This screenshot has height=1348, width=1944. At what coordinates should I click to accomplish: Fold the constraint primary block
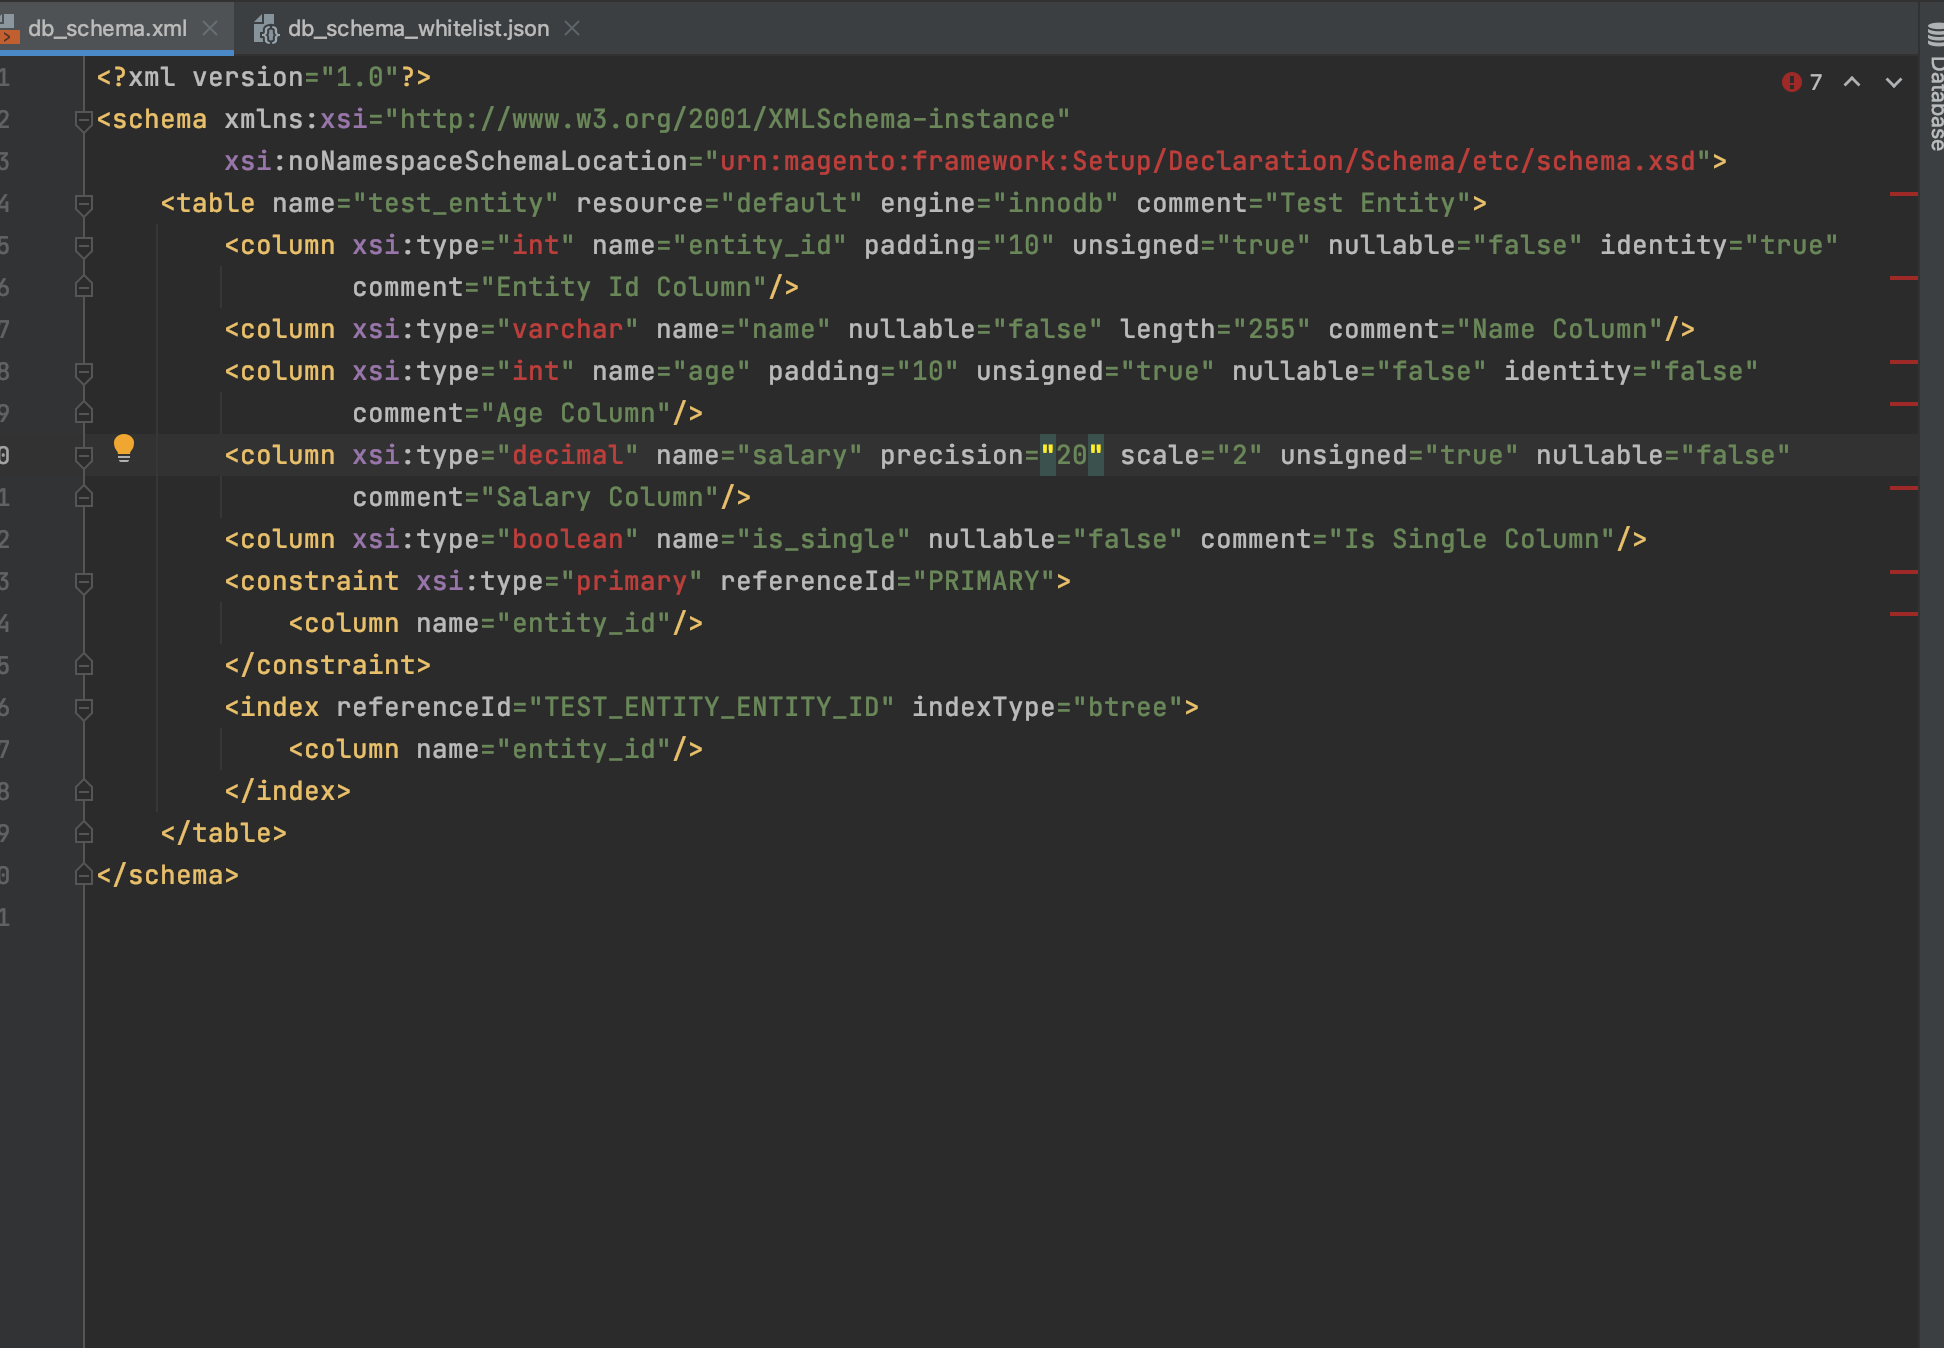point(84,582)
